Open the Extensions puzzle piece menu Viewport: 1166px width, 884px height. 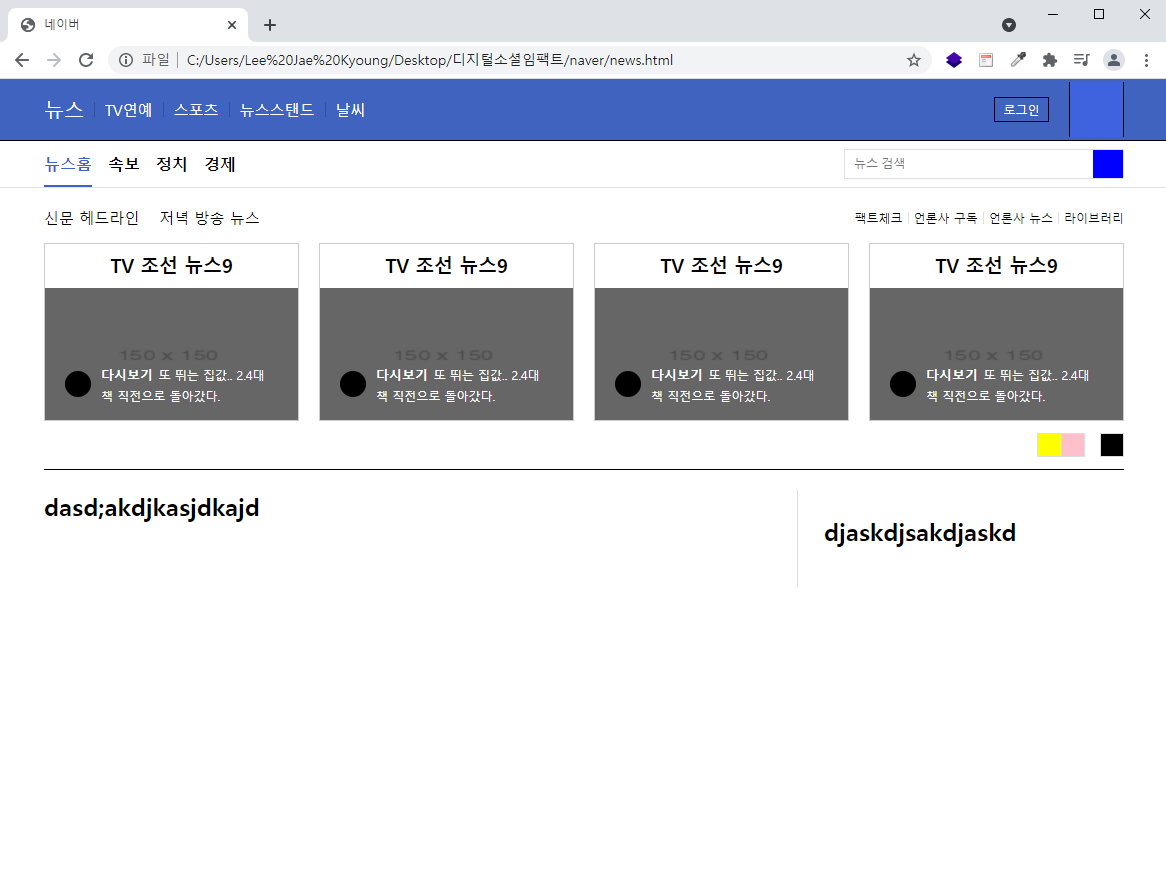(1049, 60)
